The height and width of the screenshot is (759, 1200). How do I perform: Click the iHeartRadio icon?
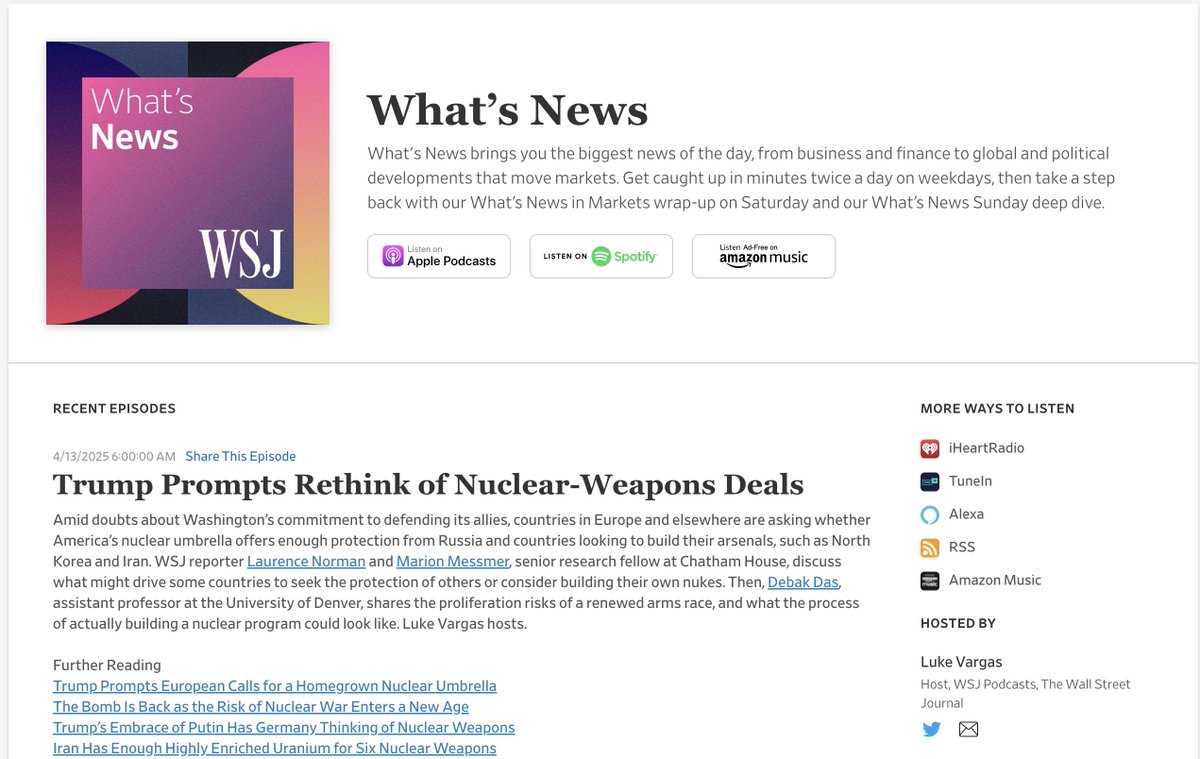[x=930, y=448]
